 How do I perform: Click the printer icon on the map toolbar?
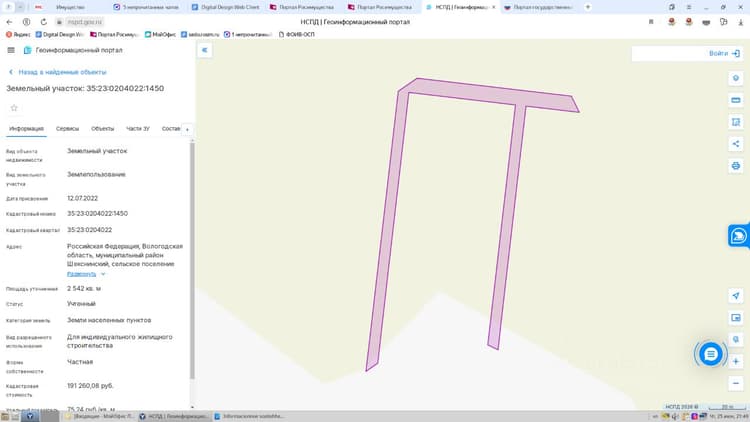(736, 166)
